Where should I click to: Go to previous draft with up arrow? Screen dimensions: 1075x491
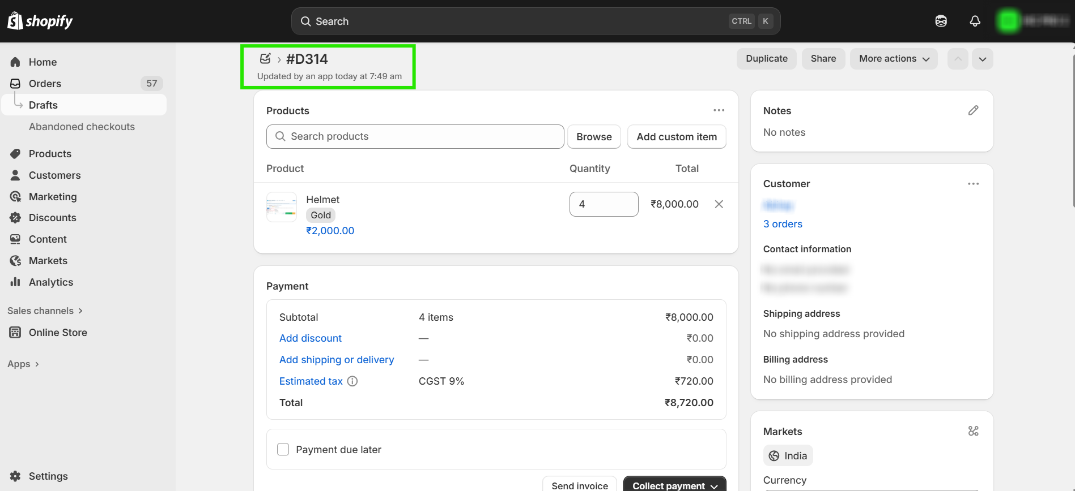click(x=957, y=59)
